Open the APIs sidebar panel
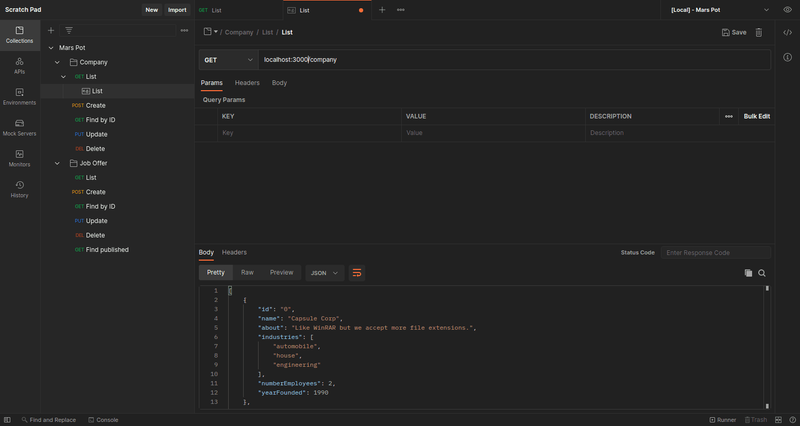 [19, 66]
